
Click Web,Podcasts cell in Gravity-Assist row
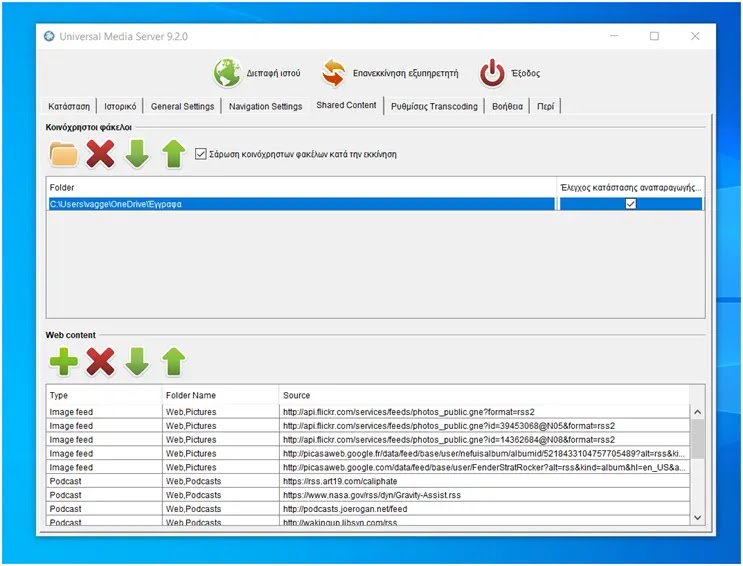click(x=220, y=494)
